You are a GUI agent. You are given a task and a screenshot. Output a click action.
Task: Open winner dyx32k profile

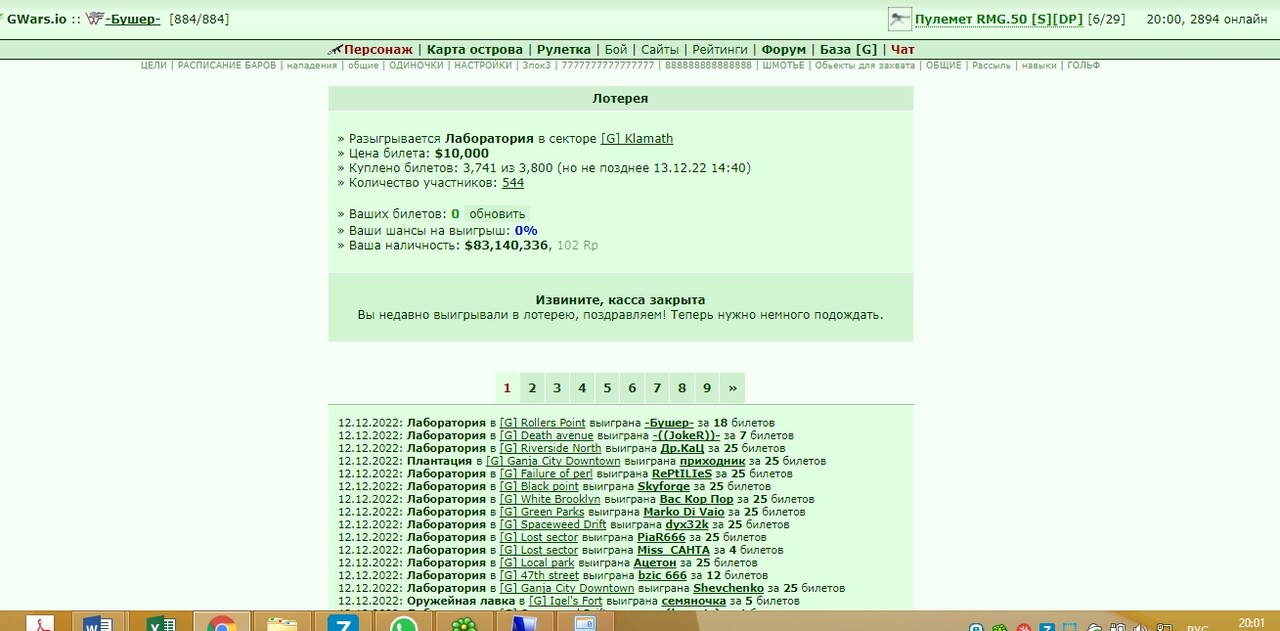(687, 524)
